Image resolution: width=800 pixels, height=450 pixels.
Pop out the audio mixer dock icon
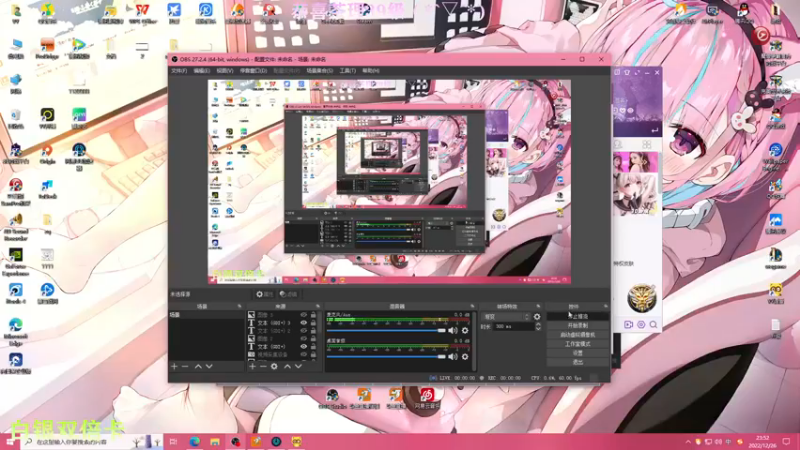pyautogui.click(x=472, y=306)
